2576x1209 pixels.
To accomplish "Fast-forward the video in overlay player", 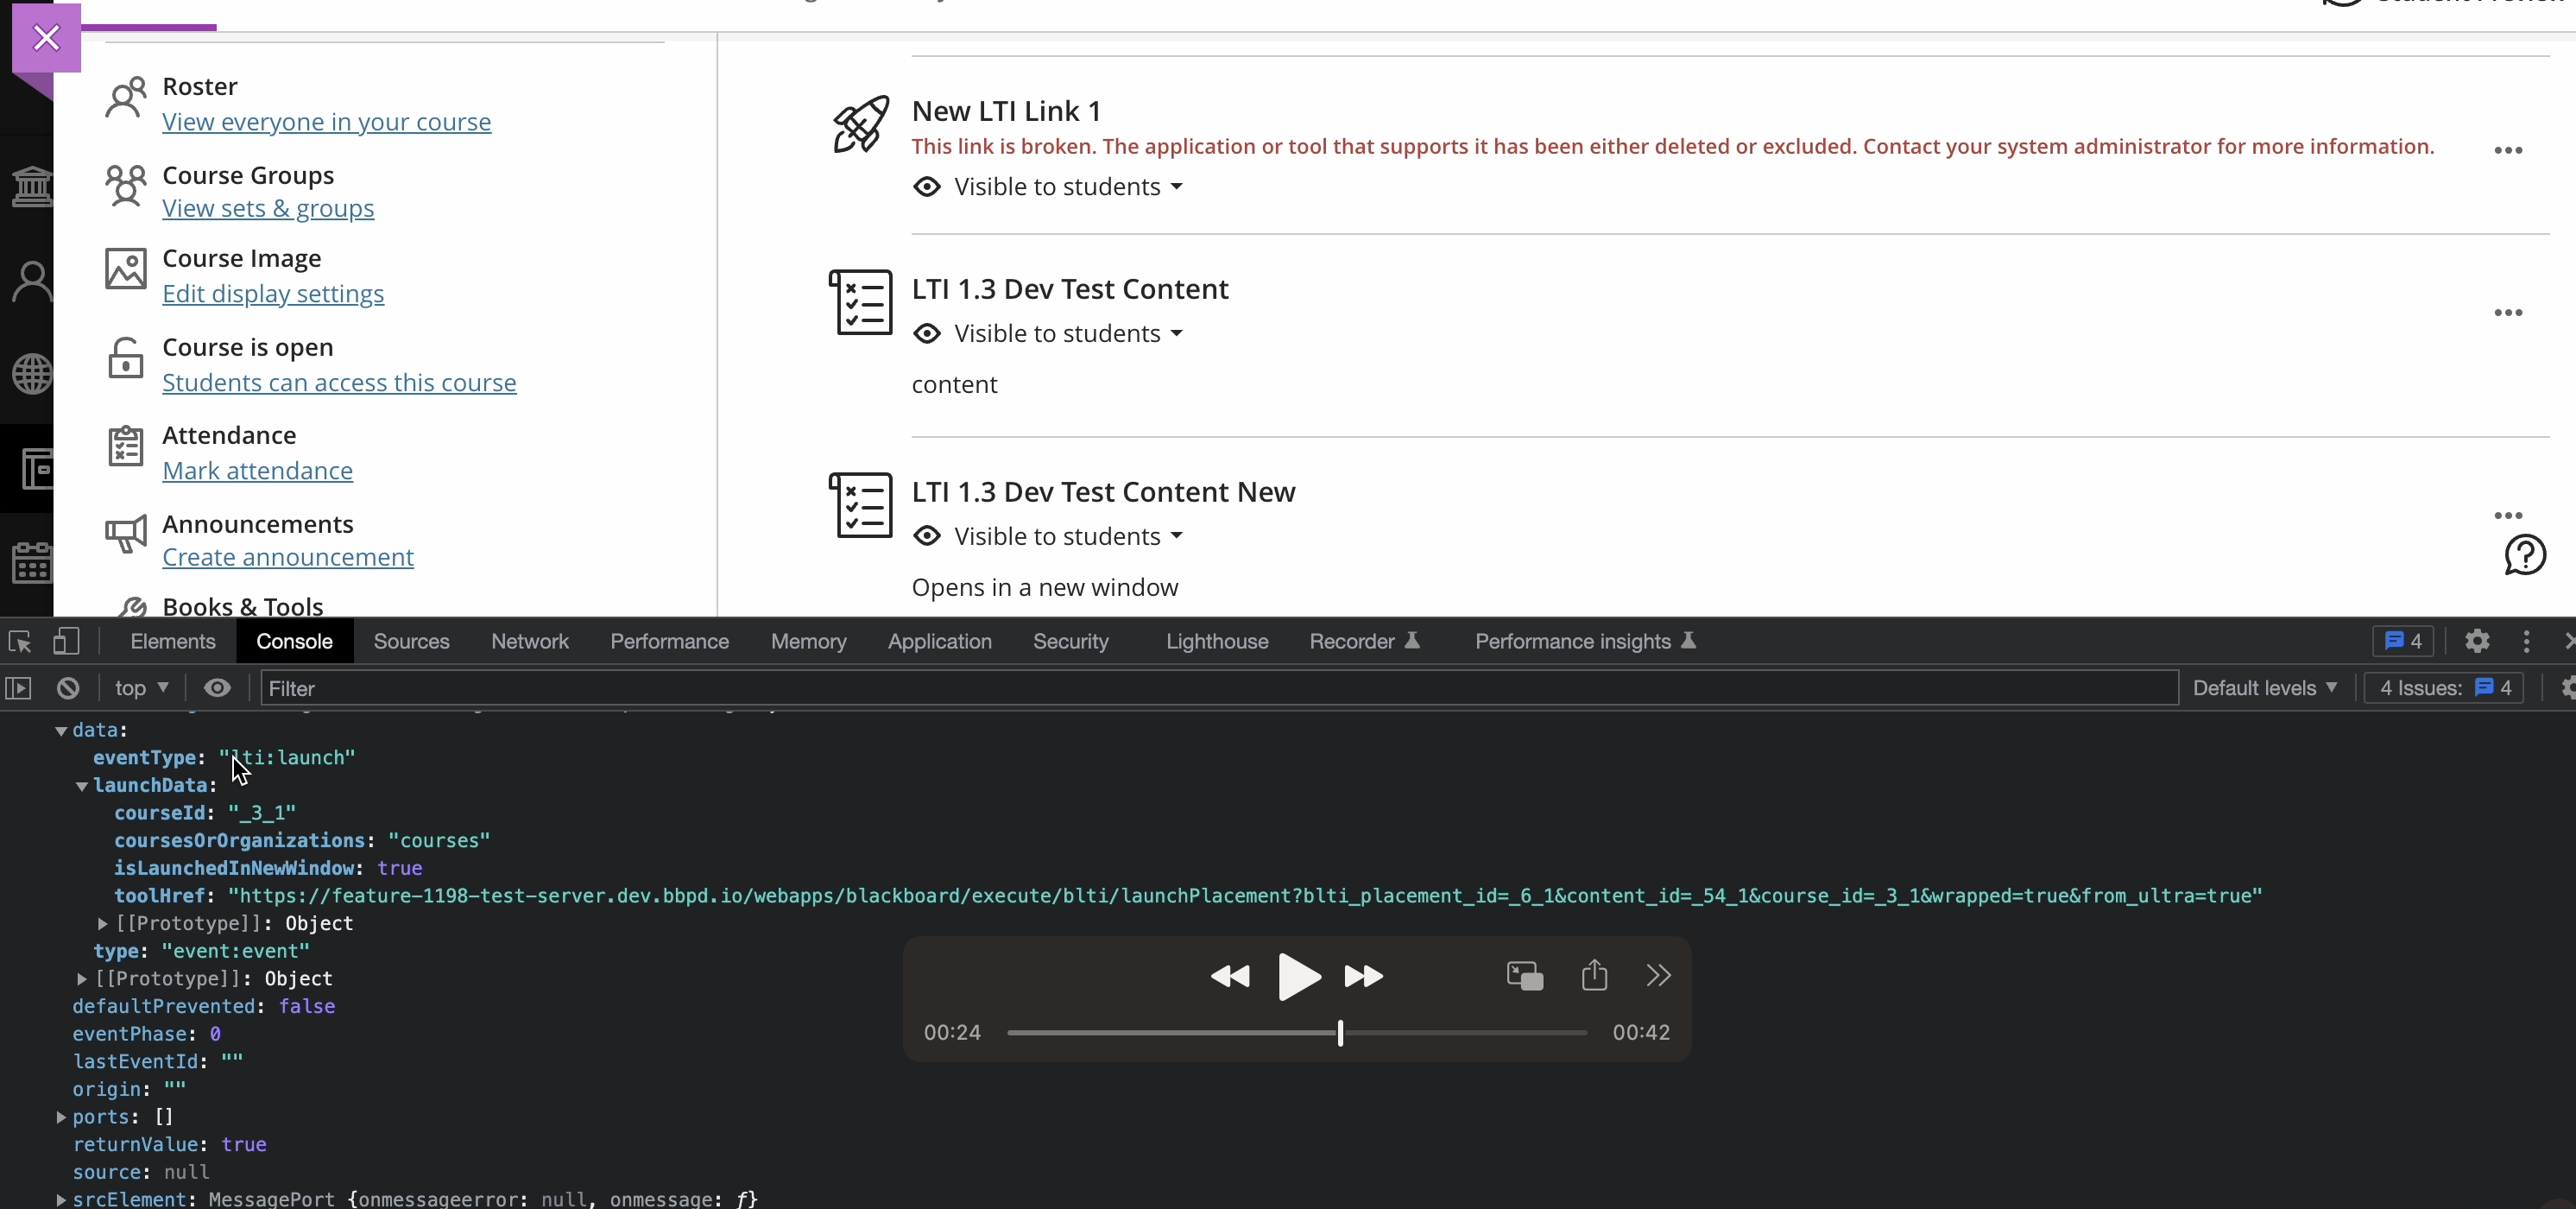I will [x=1364, y=976].
